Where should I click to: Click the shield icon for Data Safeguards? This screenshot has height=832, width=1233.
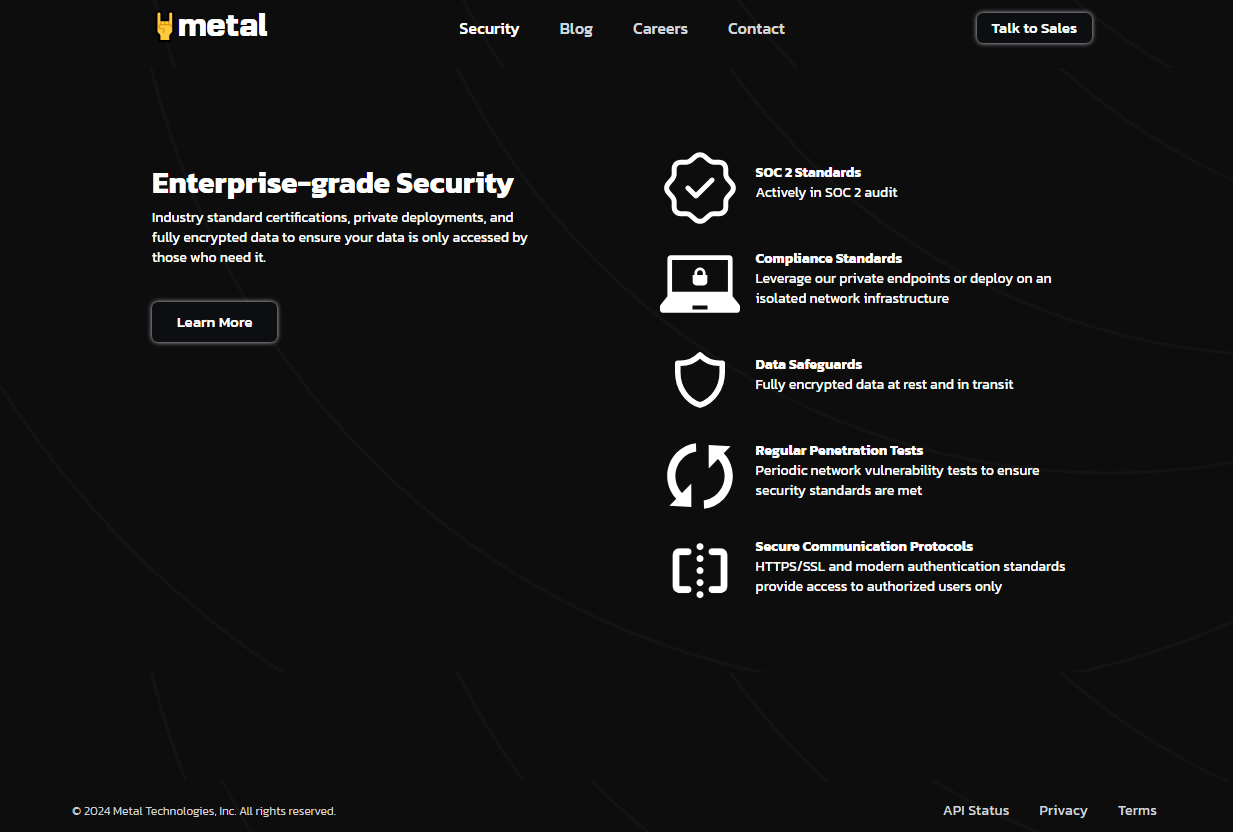[x=700, y=379]
